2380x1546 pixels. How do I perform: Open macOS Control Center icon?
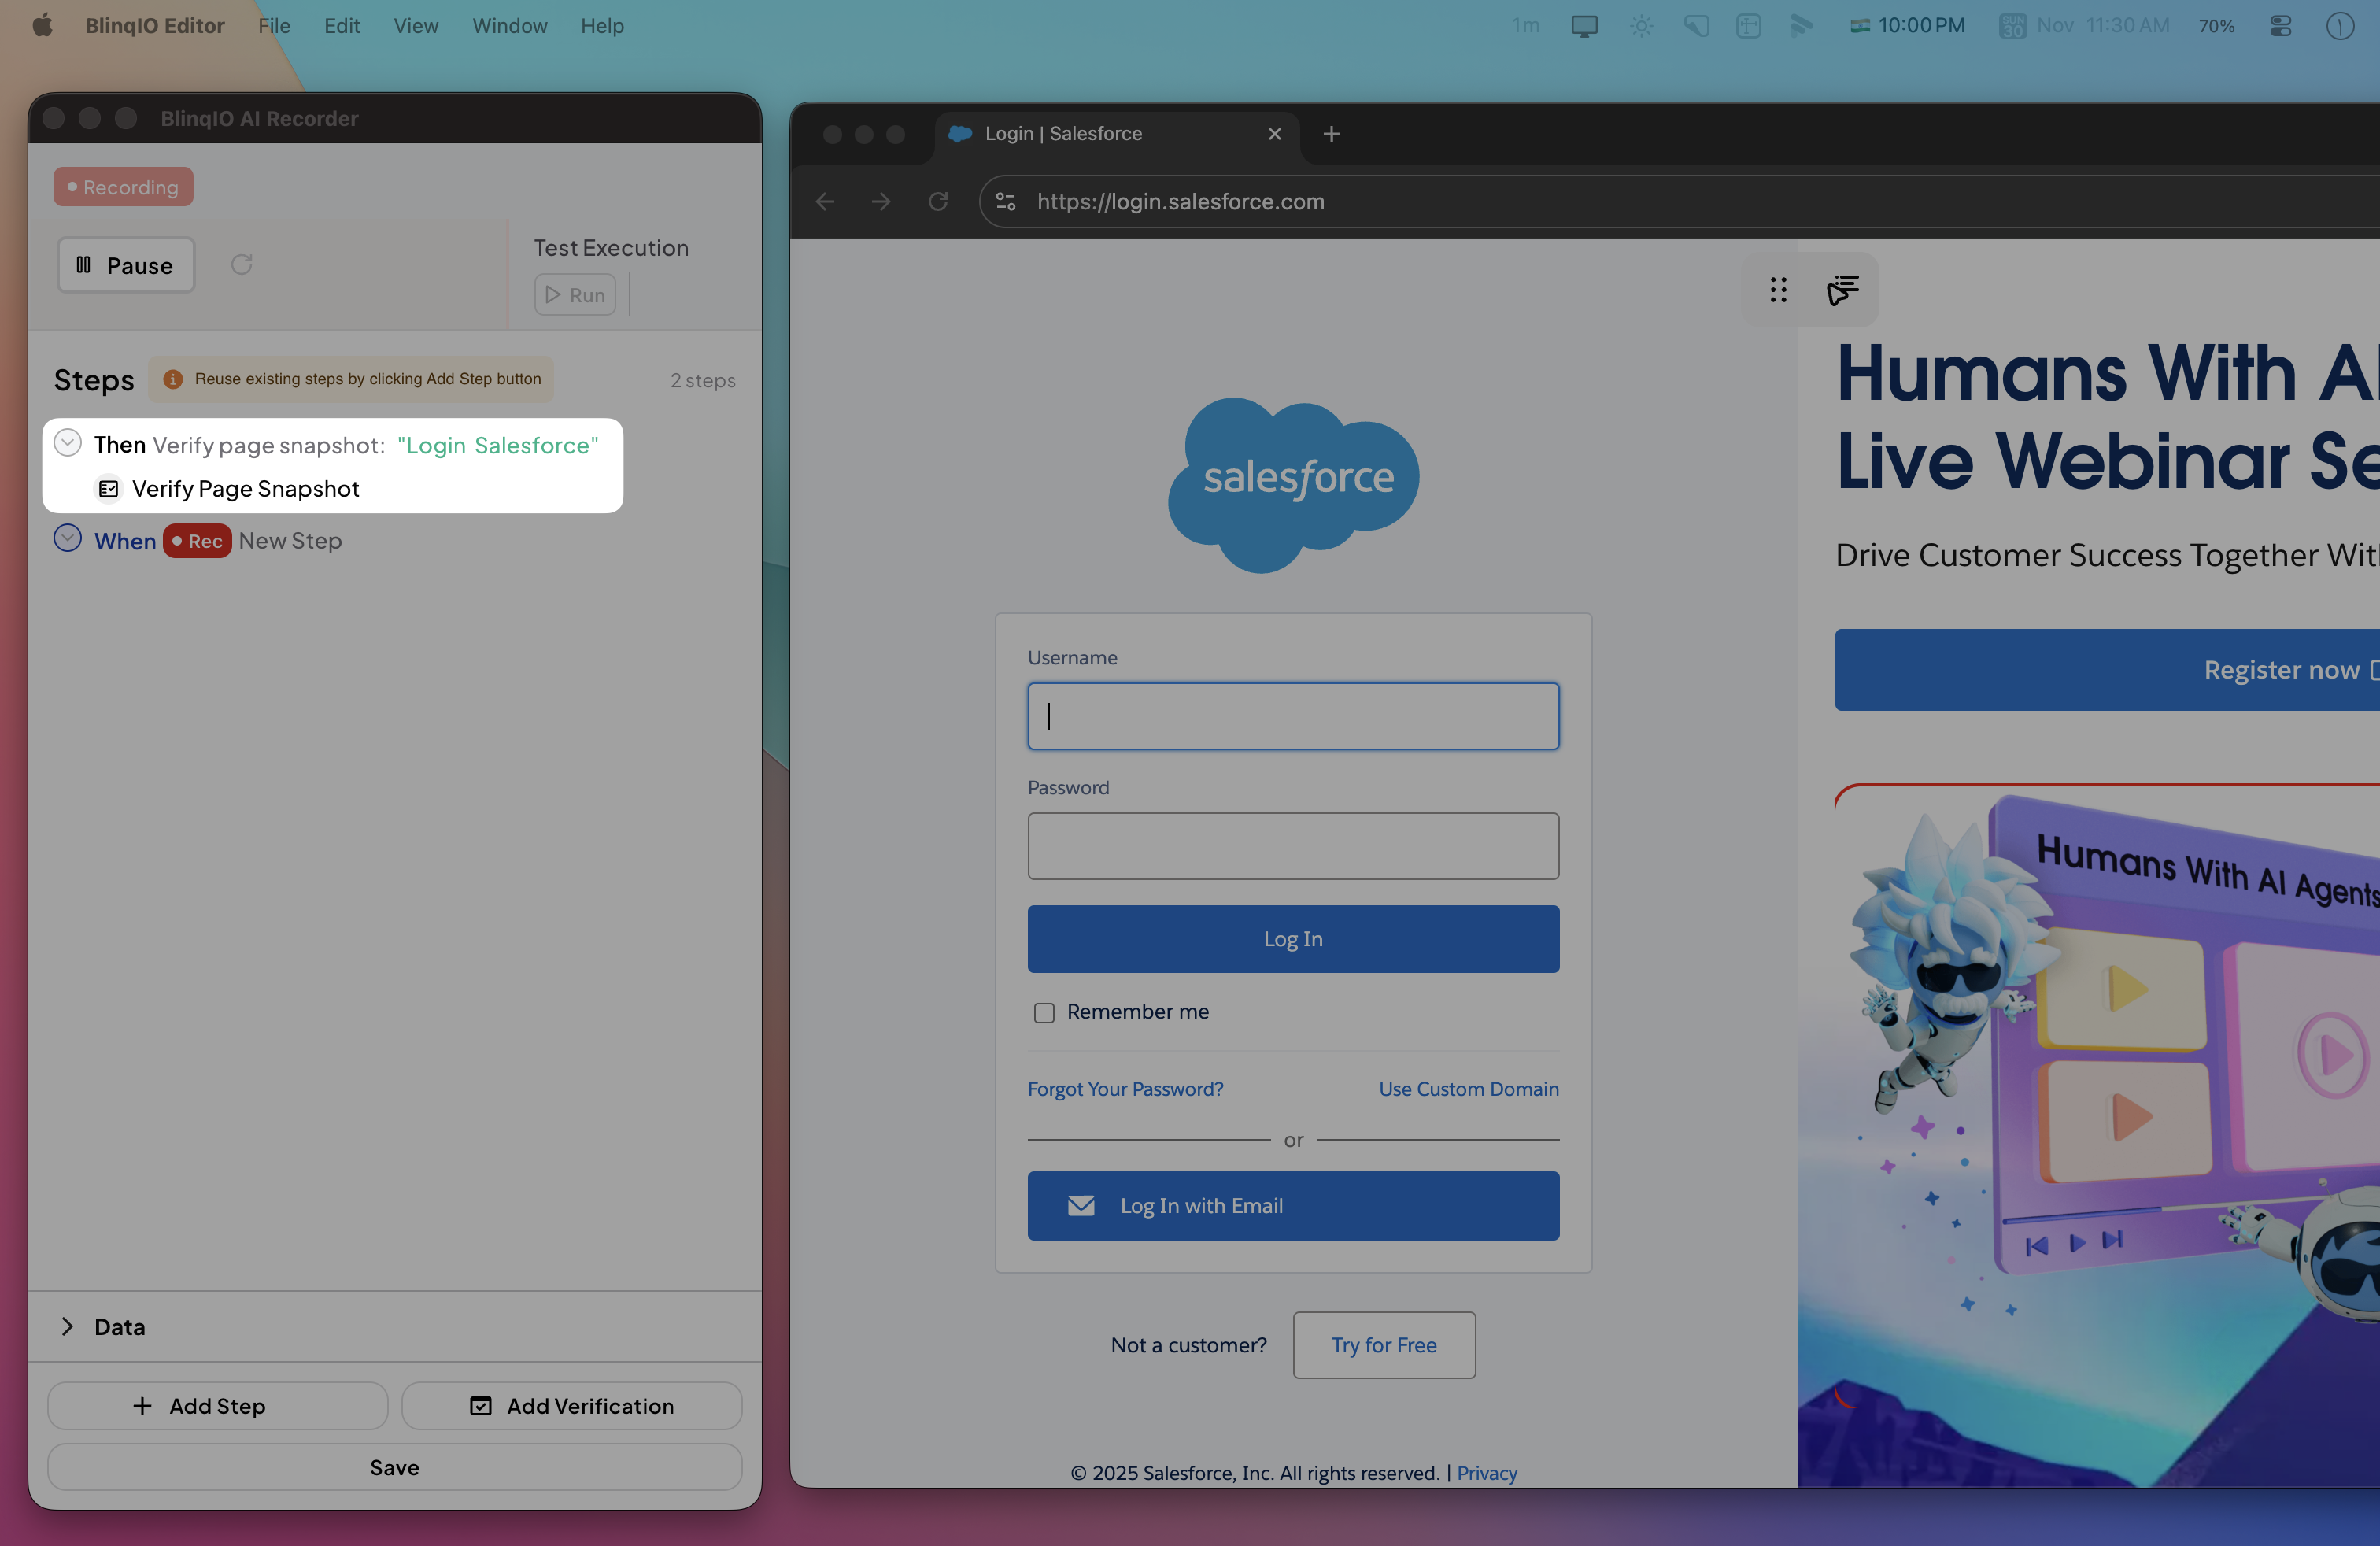coord(2280,26)
